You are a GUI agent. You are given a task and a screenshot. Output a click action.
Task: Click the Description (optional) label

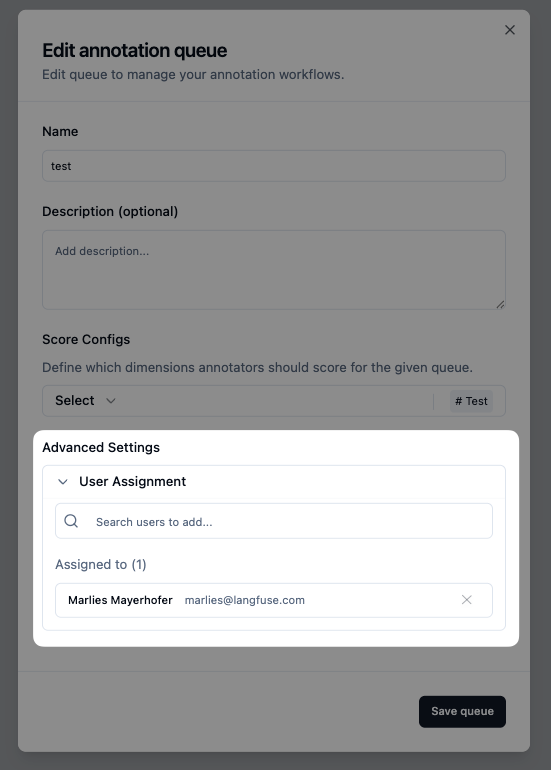click(x=110, y=212)
